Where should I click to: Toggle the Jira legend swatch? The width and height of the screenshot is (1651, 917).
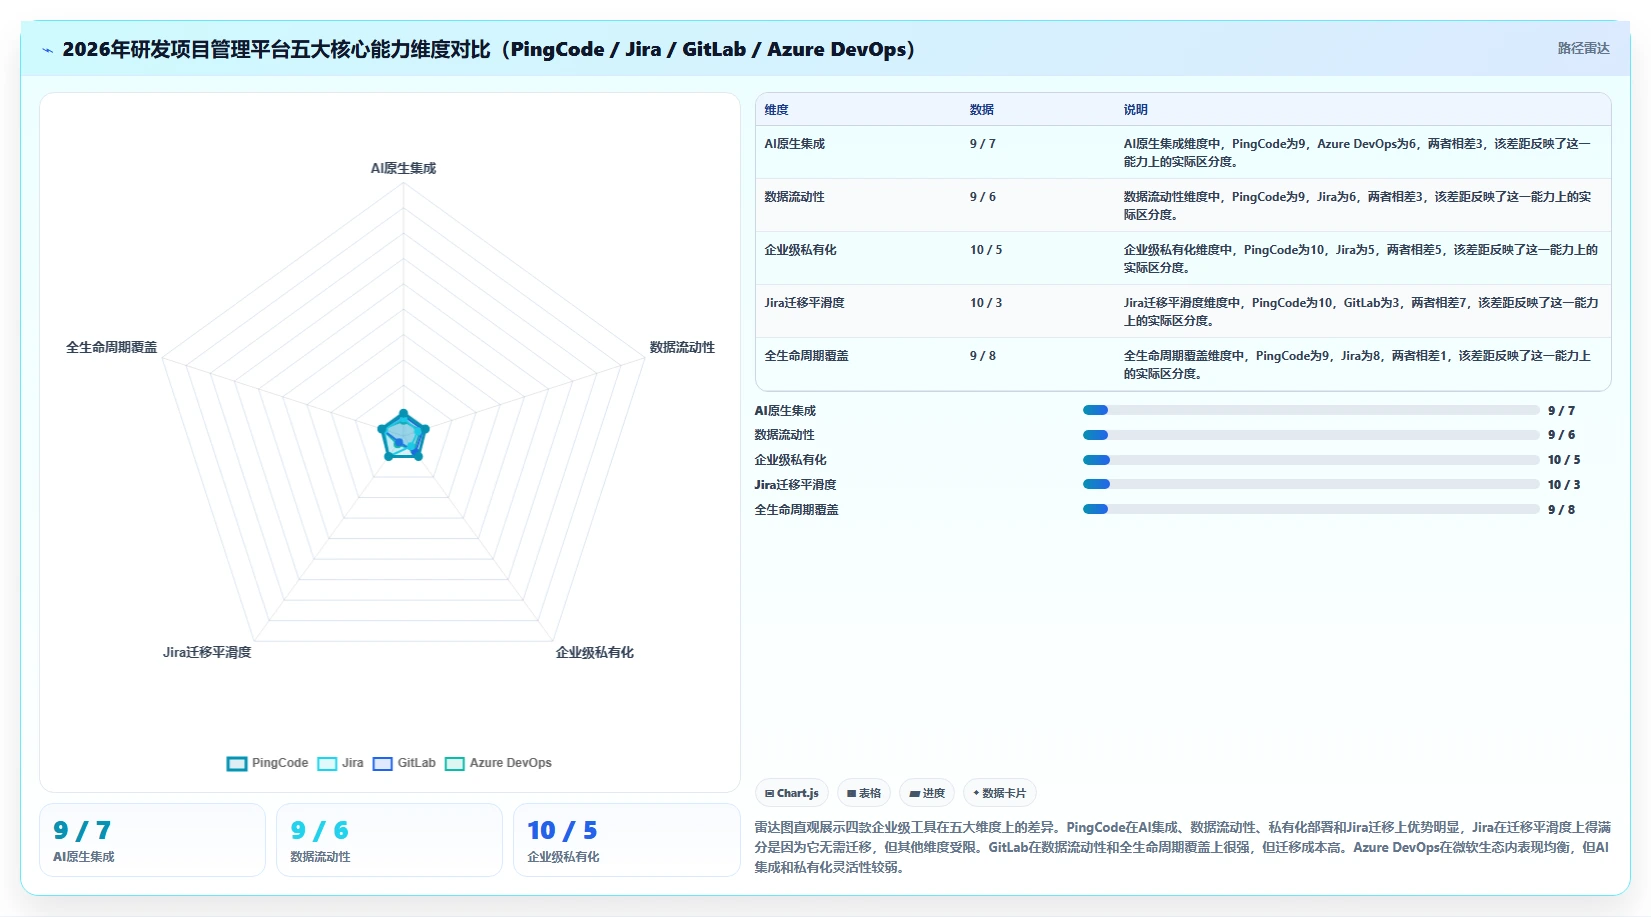click(x=327, y=763)
